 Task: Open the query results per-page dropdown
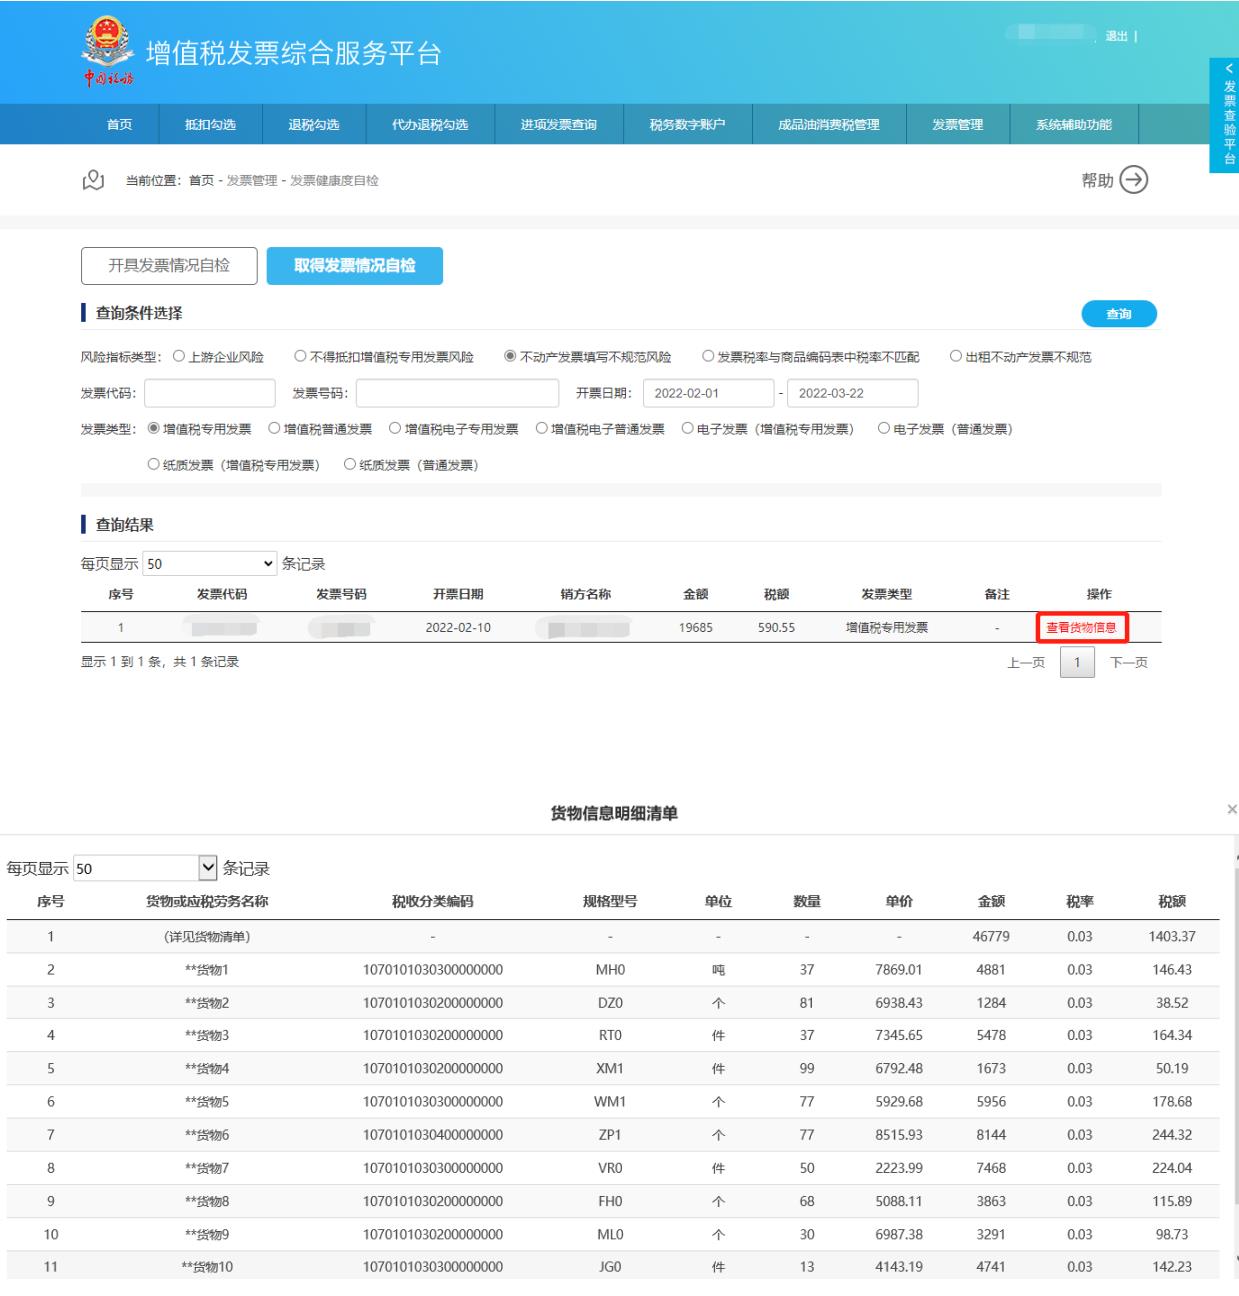tap(209, 564)
